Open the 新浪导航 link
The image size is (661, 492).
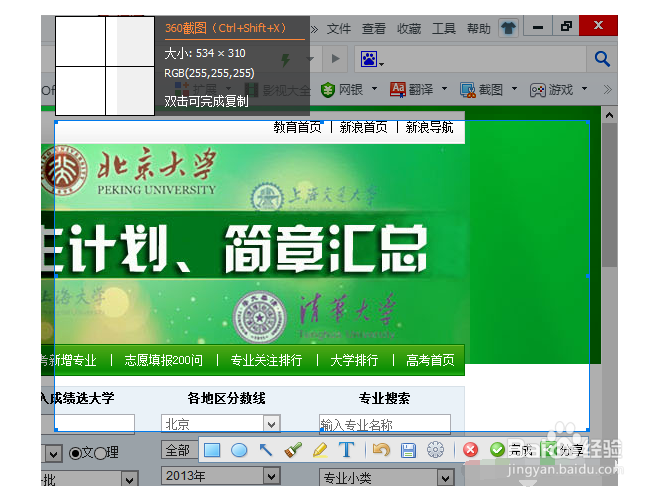(429, 127)
